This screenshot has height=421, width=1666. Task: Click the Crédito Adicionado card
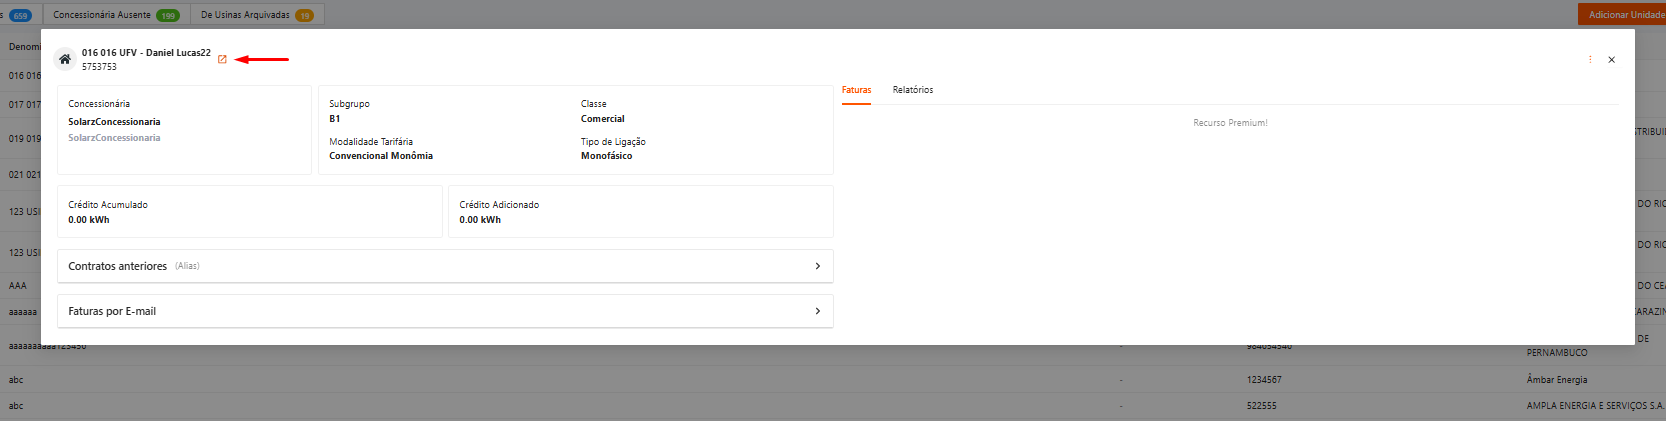click(x=641, y=211)
